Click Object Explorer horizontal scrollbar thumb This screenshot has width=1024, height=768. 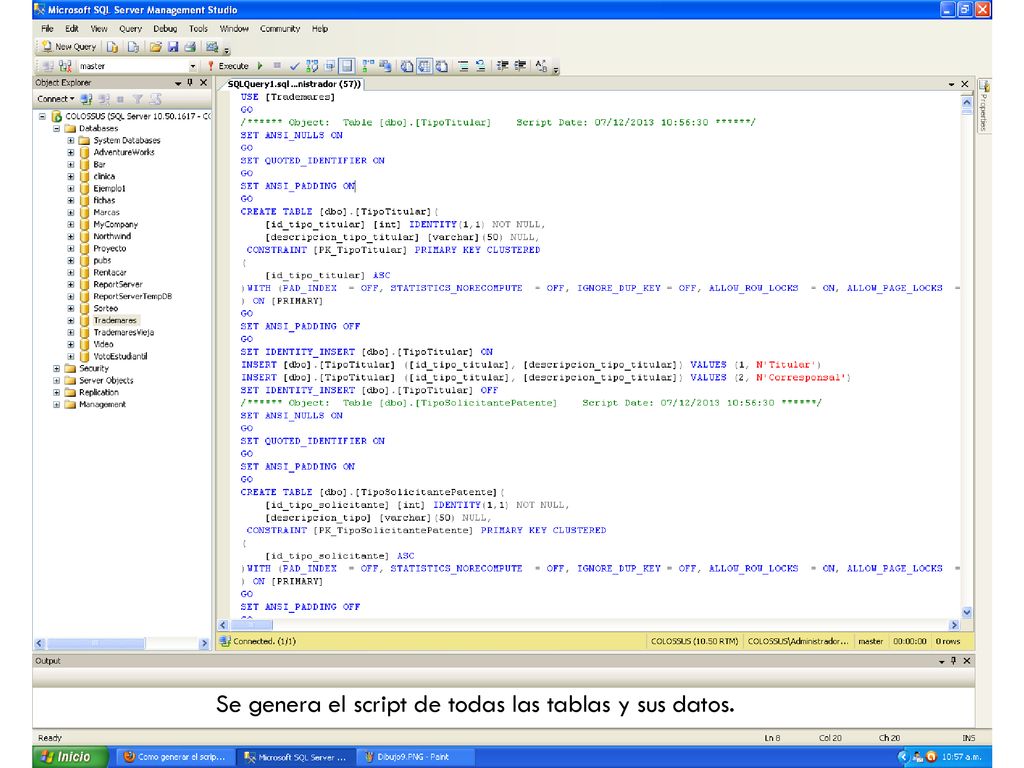(95, 643)
